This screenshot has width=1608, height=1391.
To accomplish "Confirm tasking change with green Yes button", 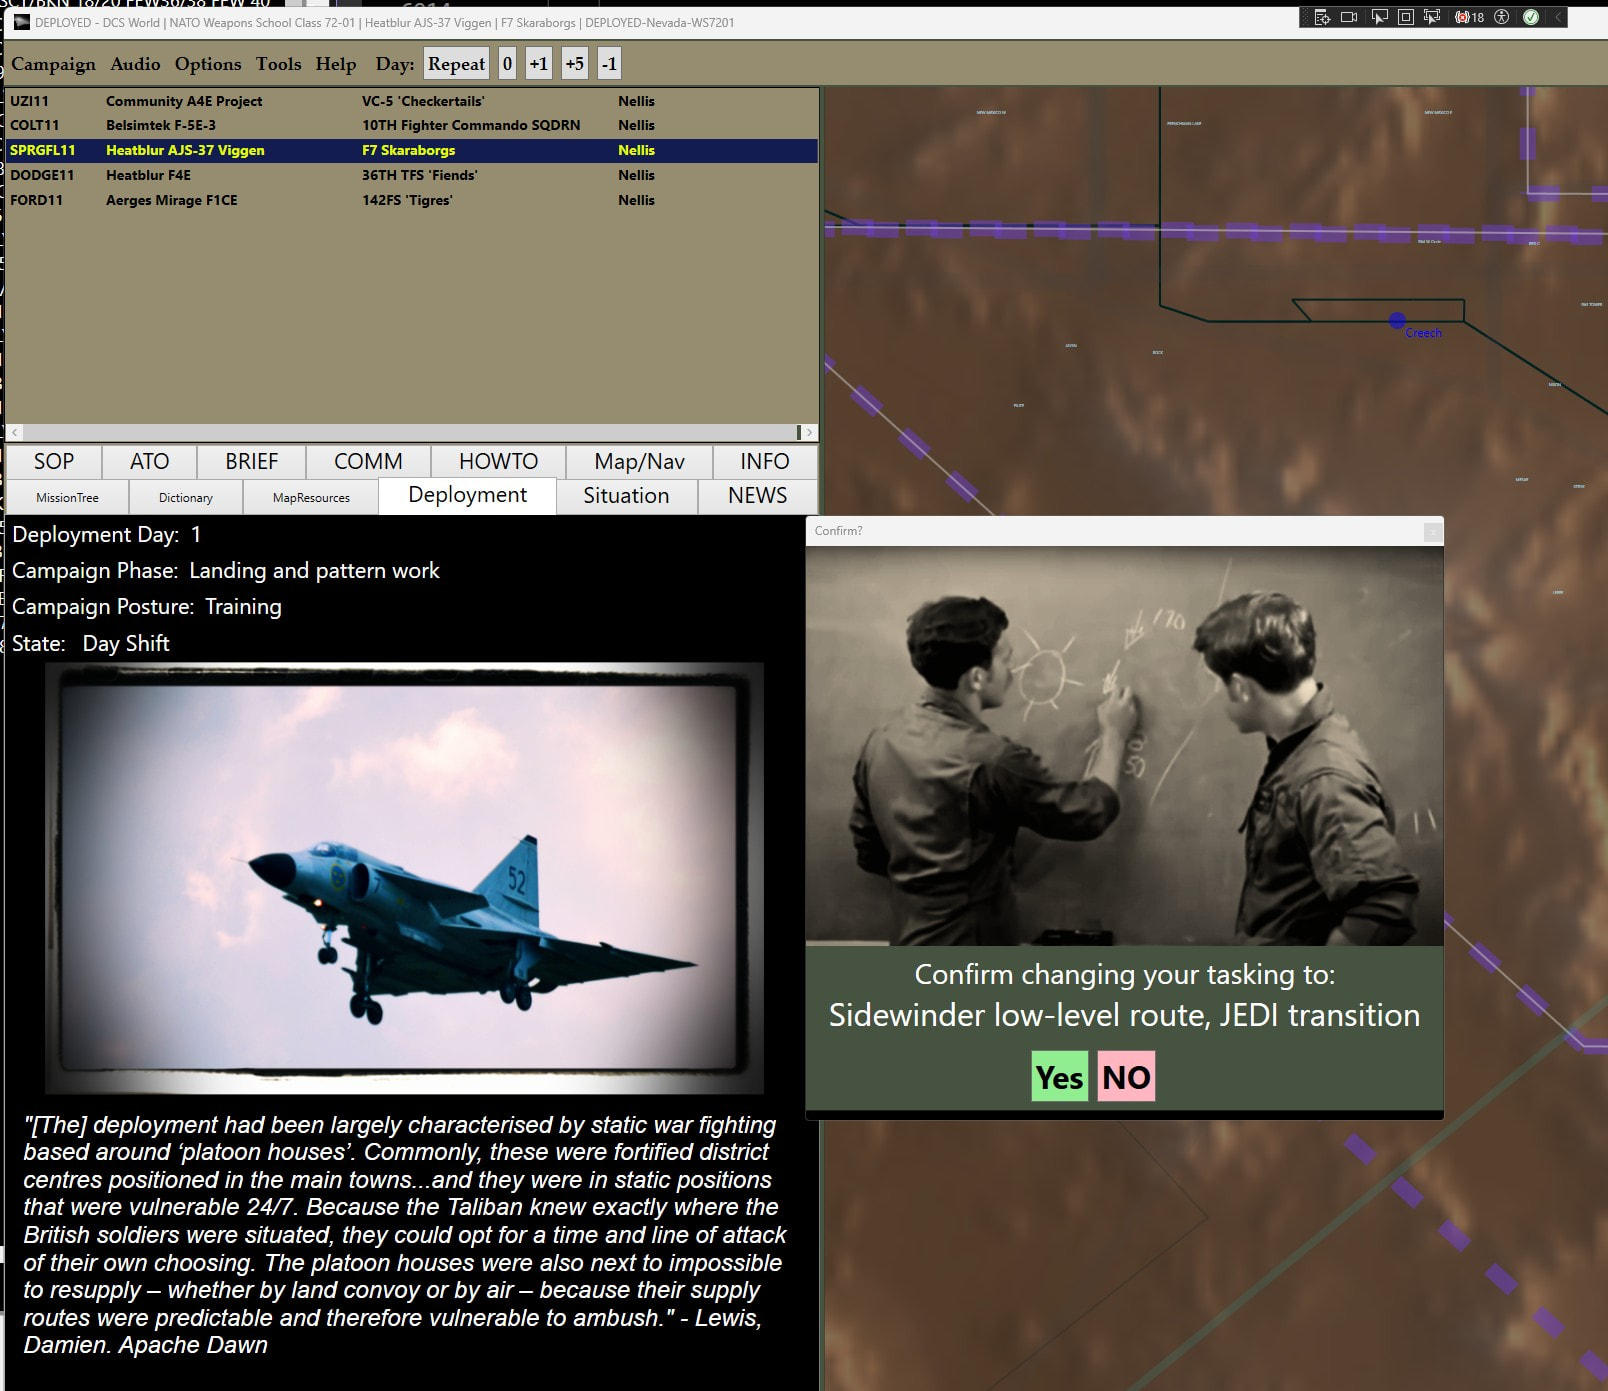I will tap(1059, 1077).
